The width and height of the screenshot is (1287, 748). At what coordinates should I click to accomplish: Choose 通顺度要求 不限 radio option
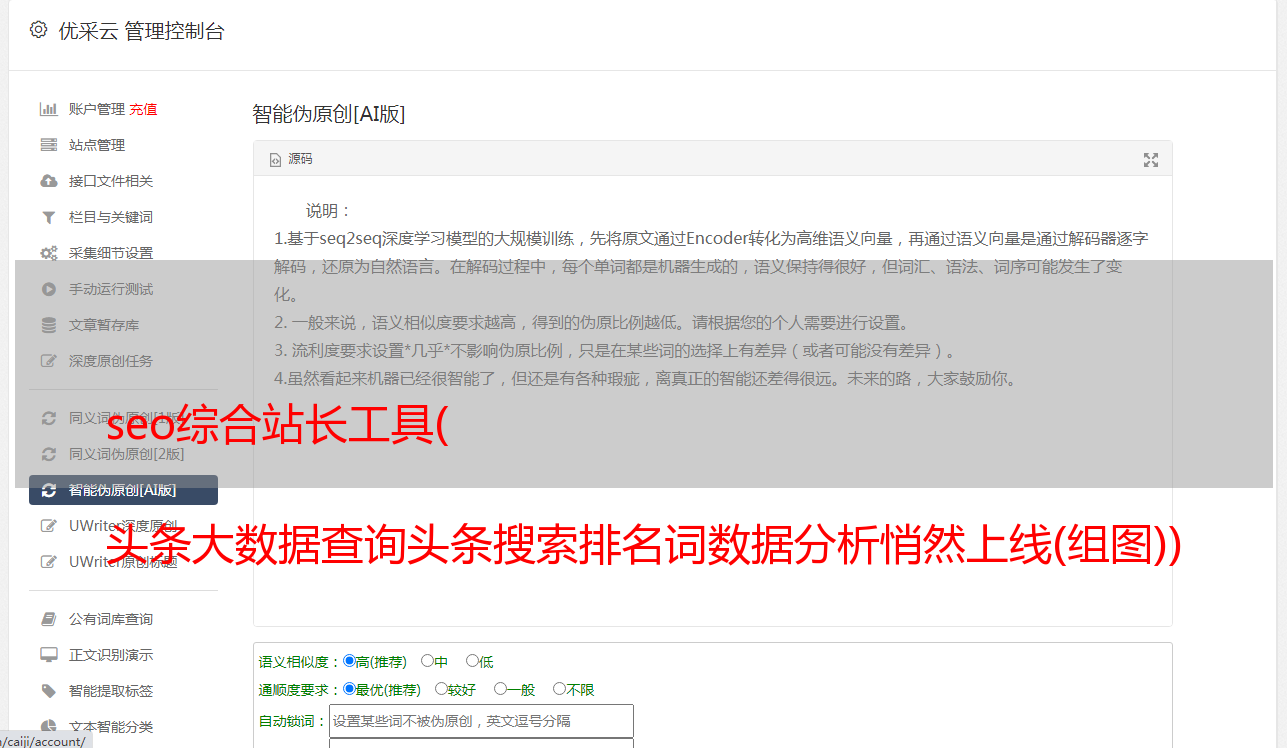(x=559, y=689)
